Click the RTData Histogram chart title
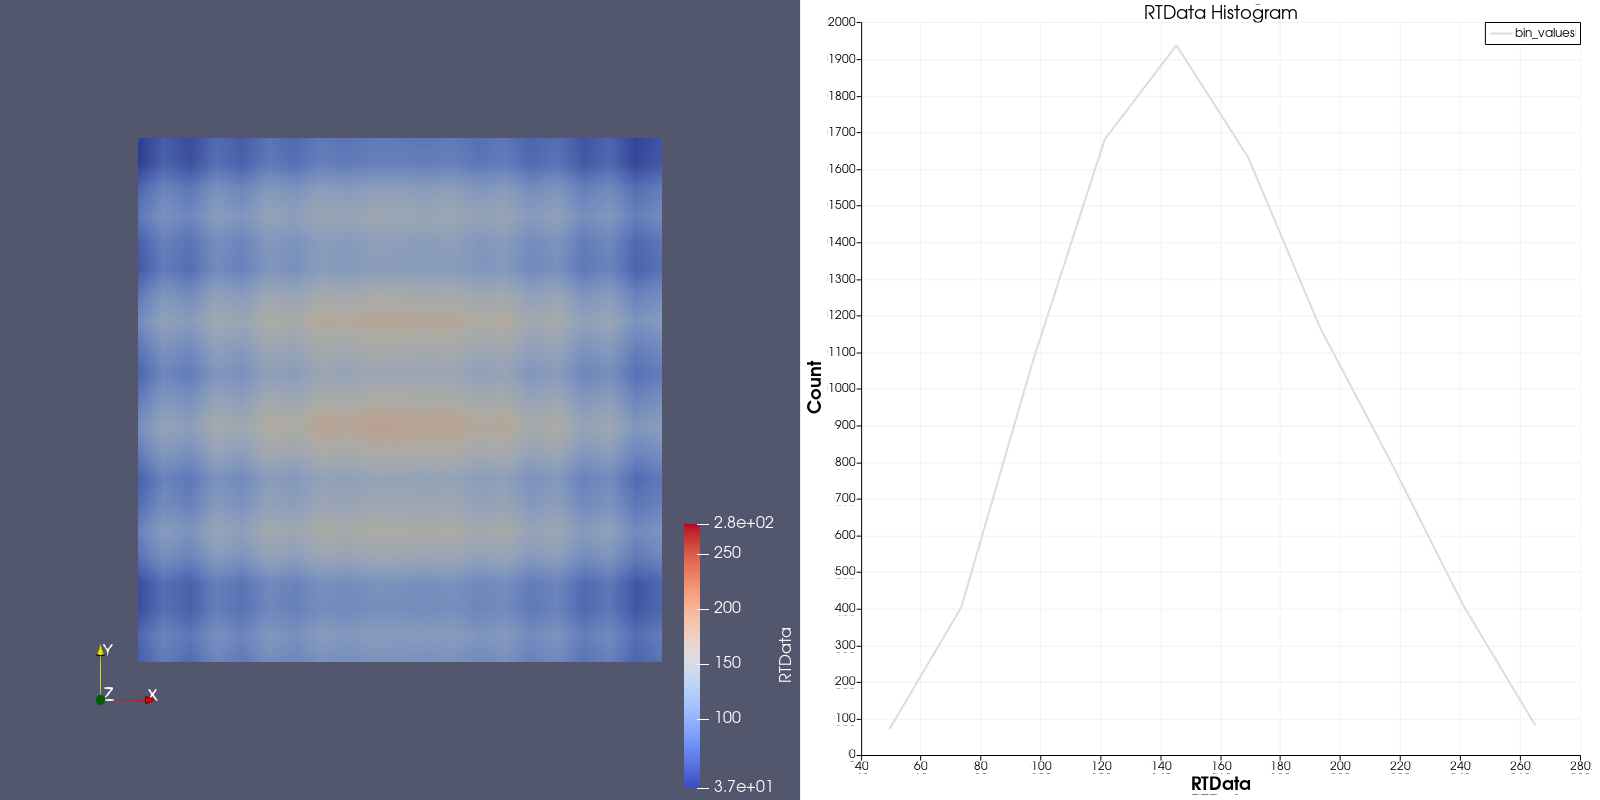Image resolution: width=1600 pixels, height=800 pixels. click(x=1220, y=13)
